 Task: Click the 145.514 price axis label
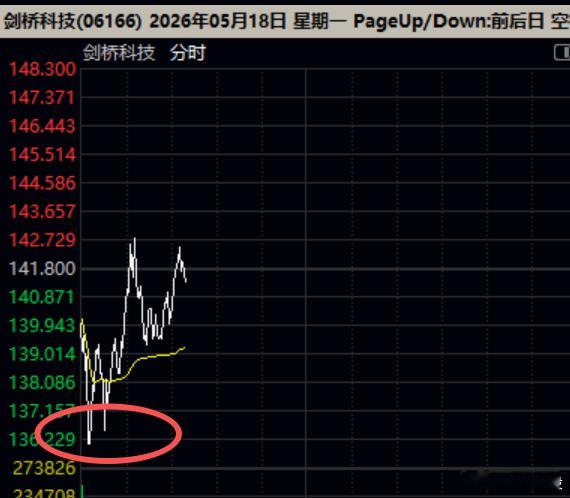[x=42, y=154]
